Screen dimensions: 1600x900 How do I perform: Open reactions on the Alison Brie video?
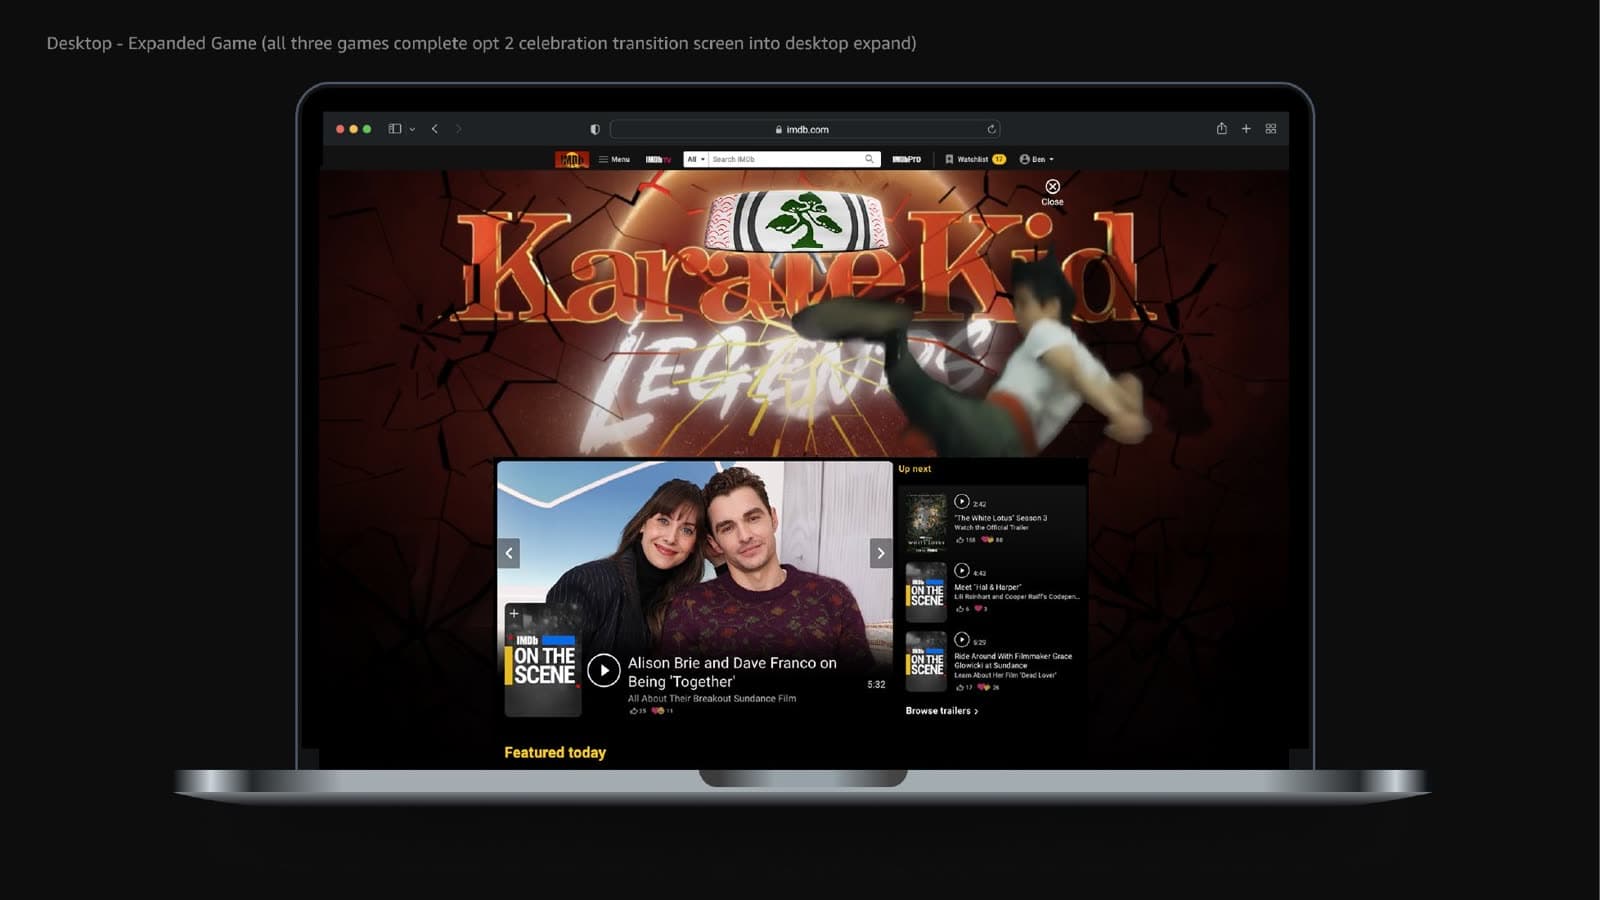[x=662, y=711]
